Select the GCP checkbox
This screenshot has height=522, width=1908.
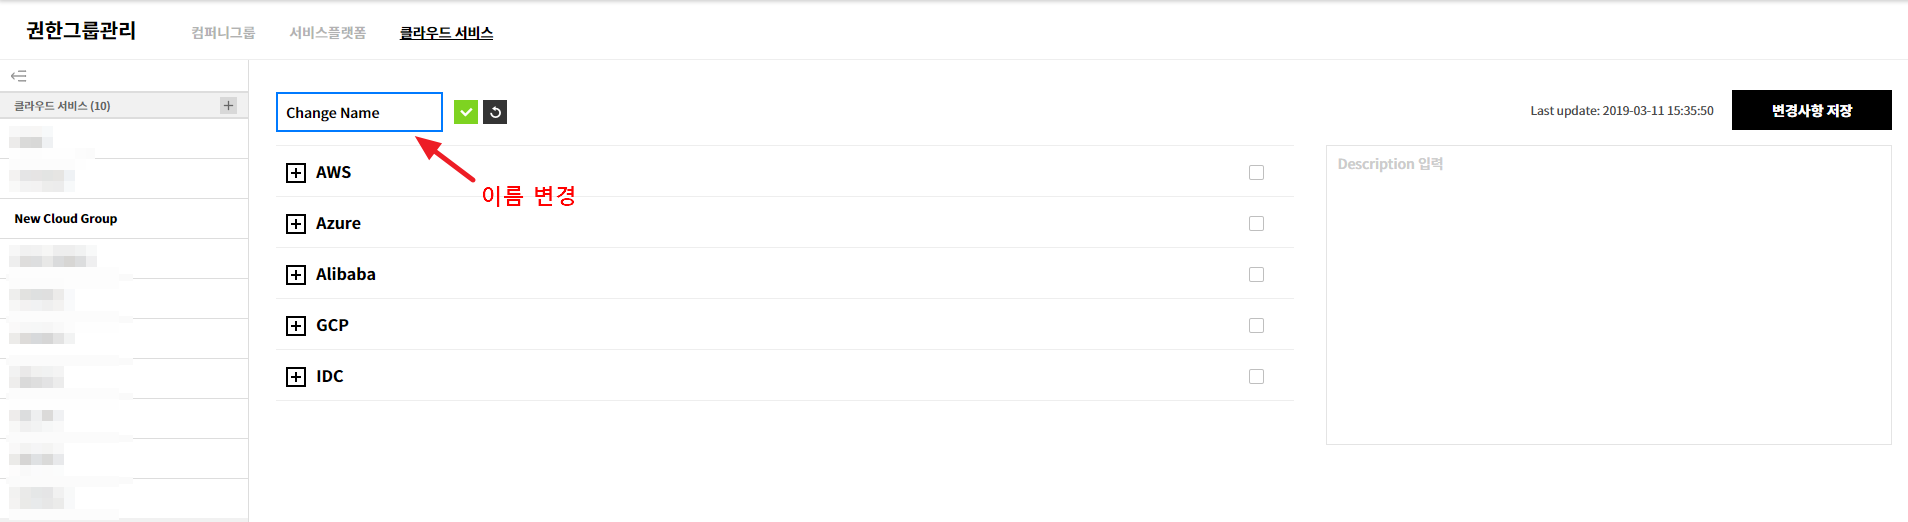(x=1256, y=326)
